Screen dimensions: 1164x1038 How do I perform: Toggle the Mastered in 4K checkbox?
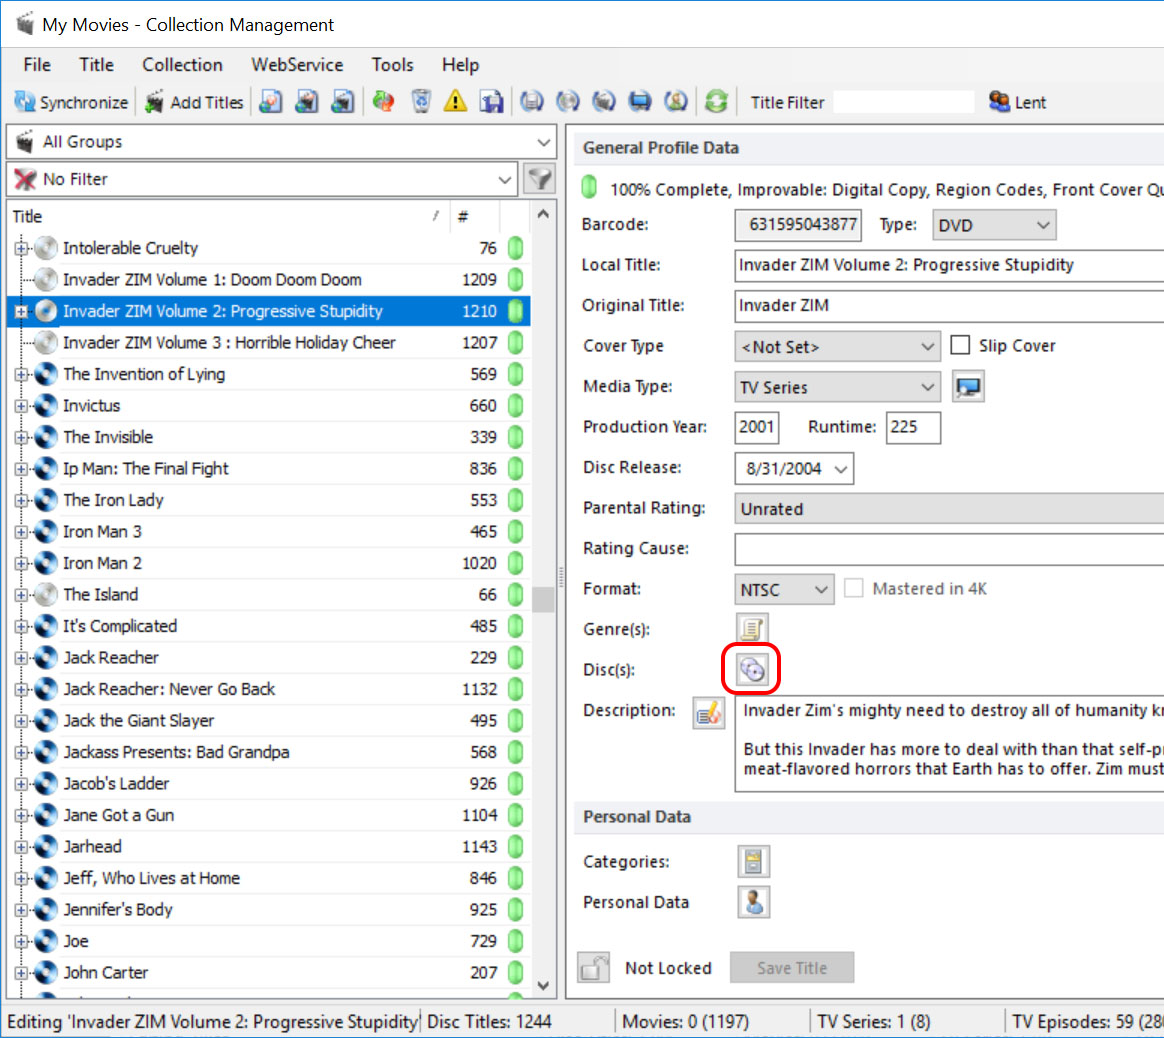click(x=854, y=589)
